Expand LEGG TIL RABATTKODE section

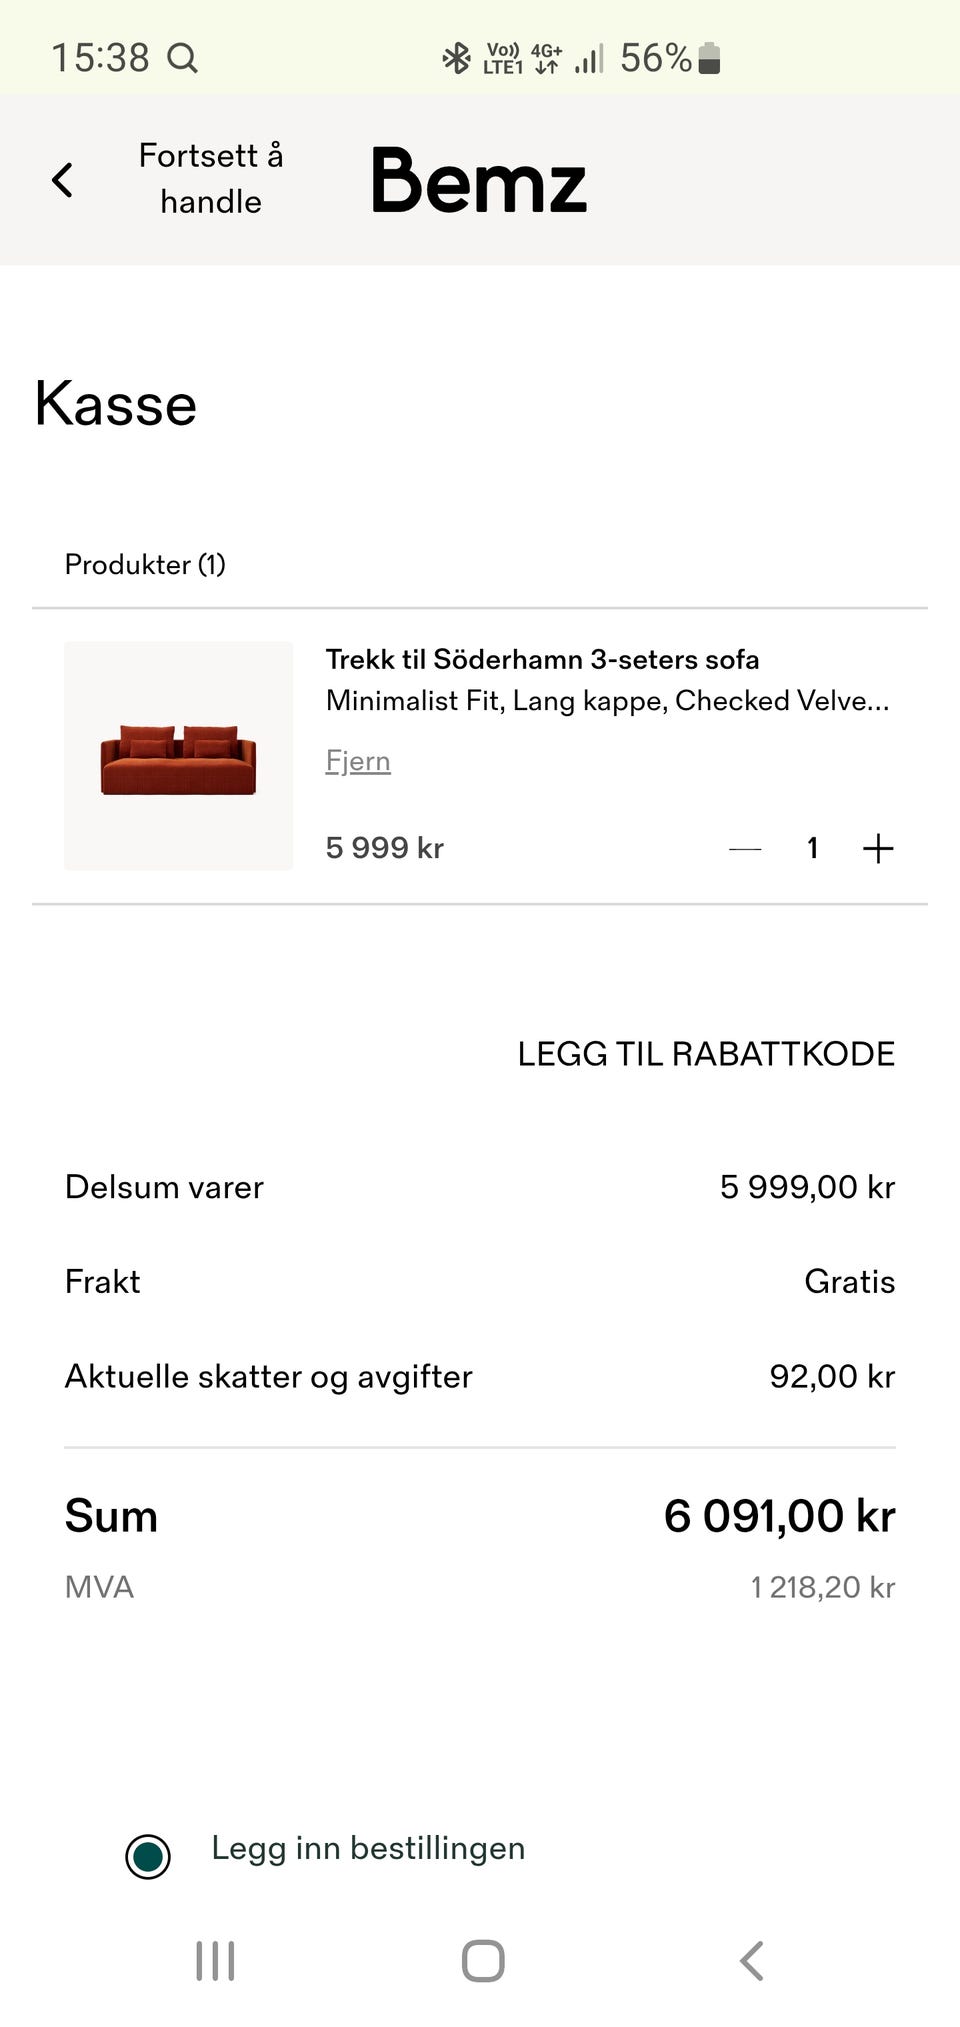coord(706,1054)
